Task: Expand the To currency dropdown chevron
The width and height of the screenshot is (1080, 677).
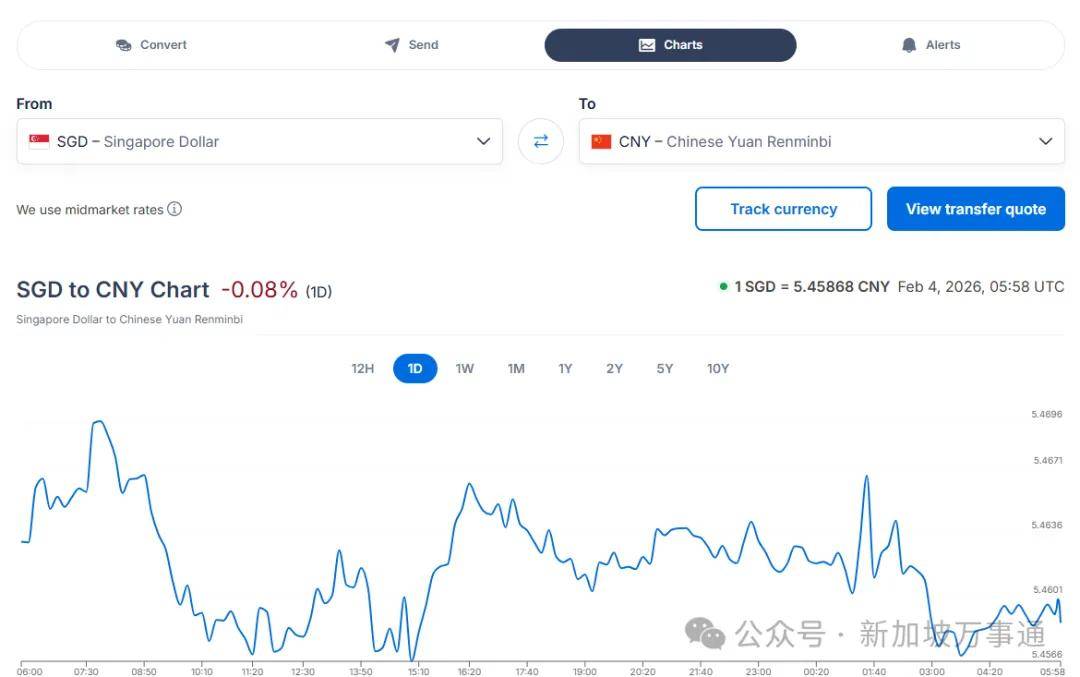Action: point(1046,141)
